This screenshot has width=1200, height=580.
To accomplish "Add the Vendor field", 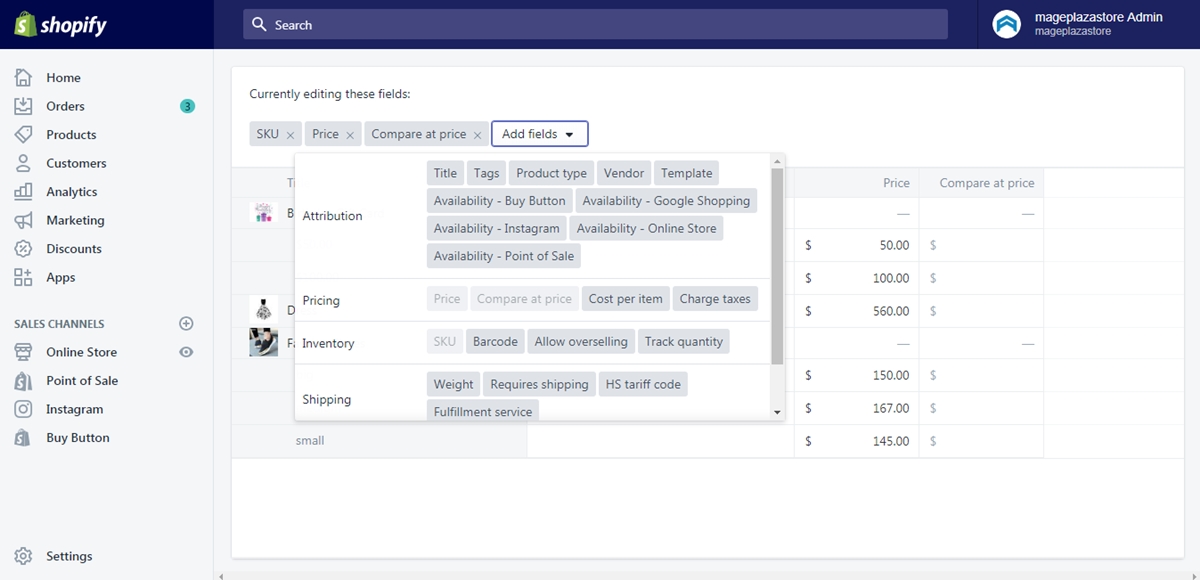I will pyautogui.click(x=624, y=173).
